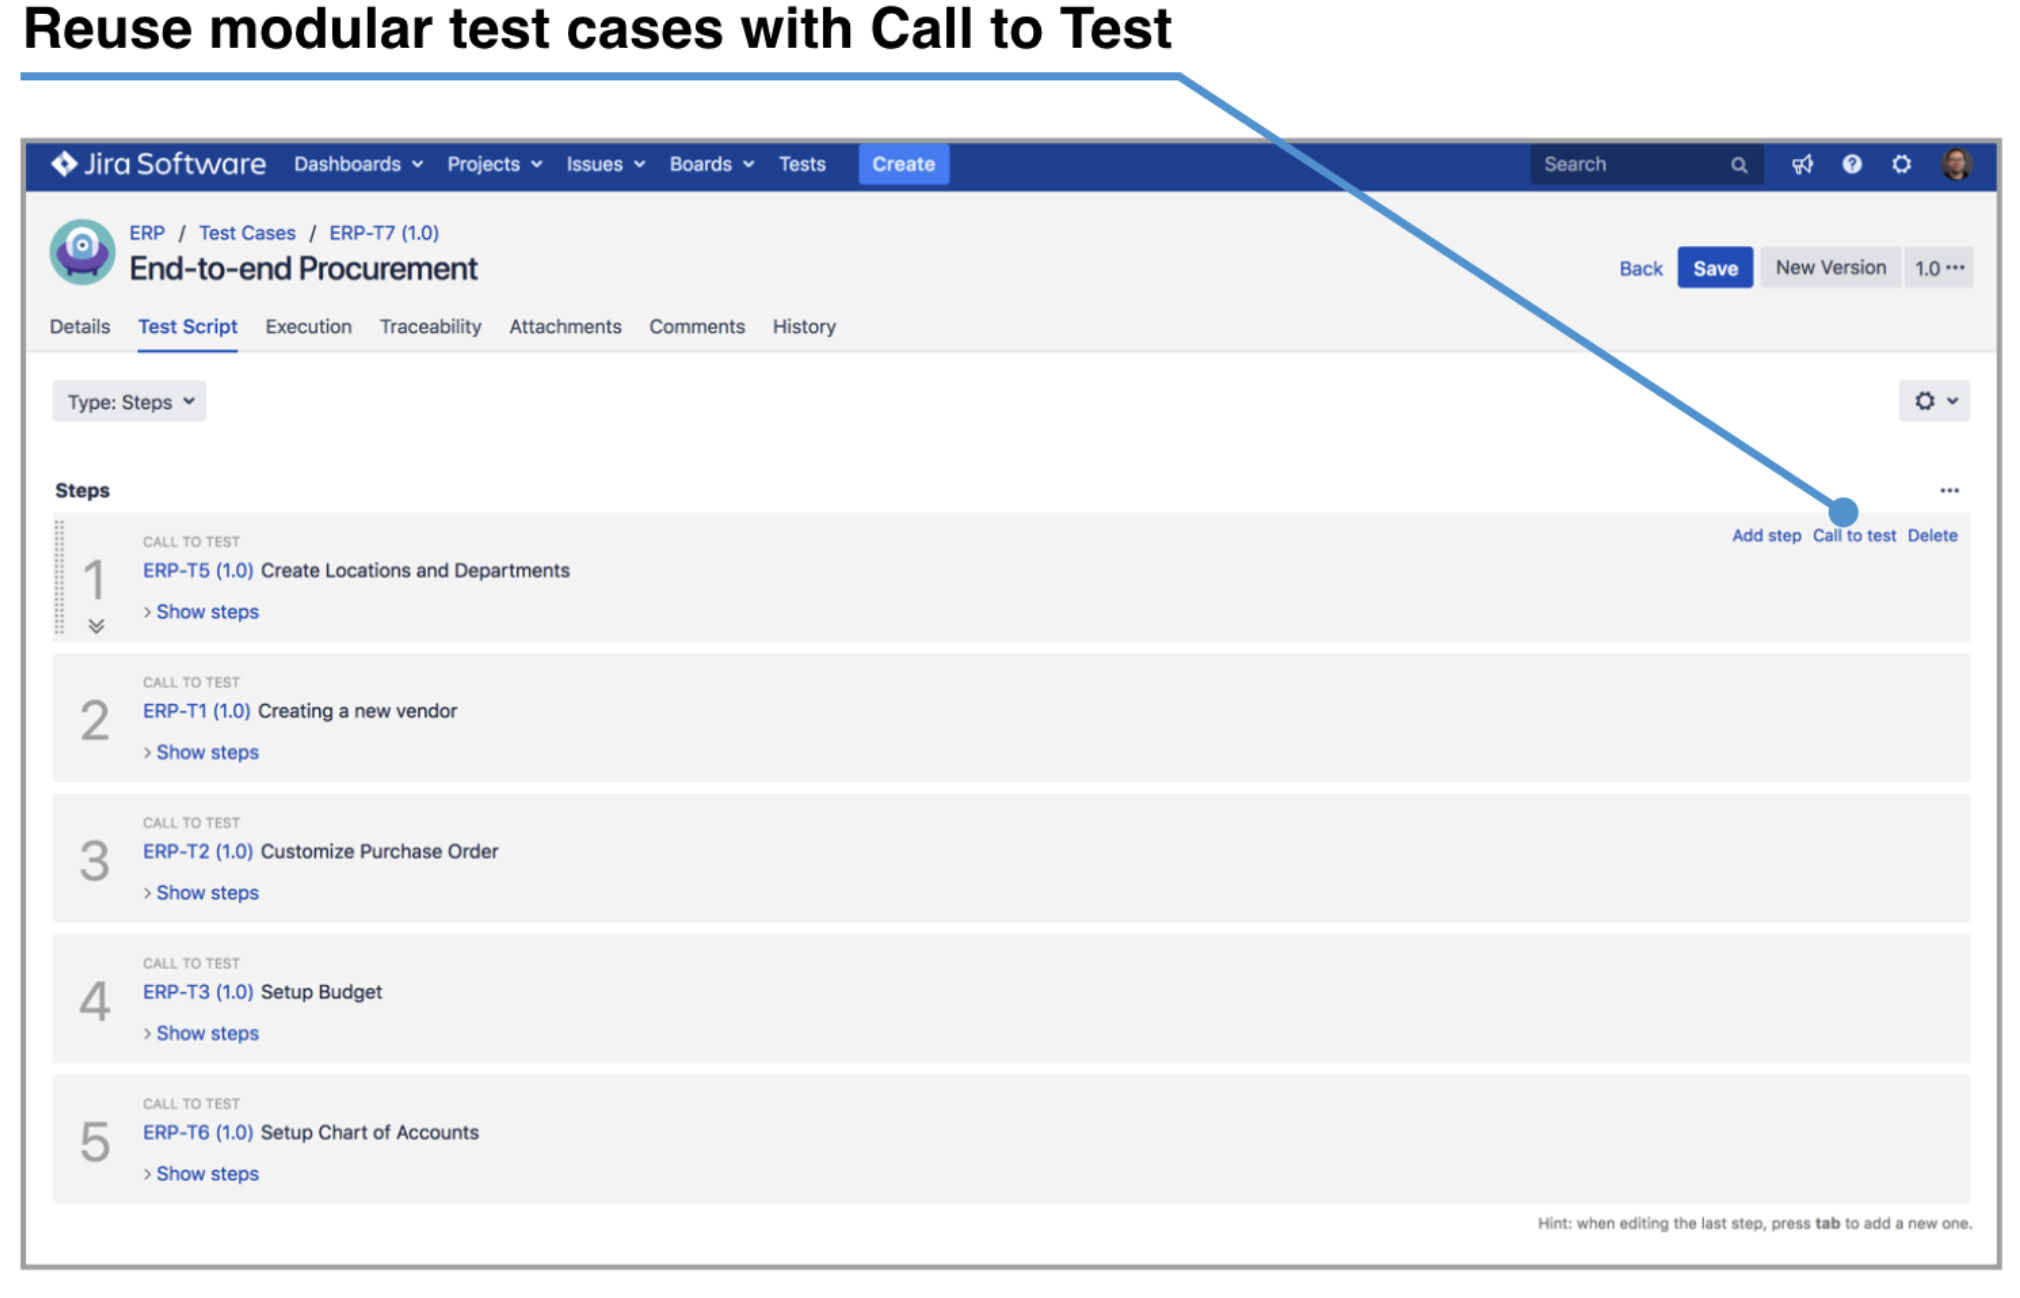Click the user profile avatar
2020x1298 pixels.
tap(1956, 164)
